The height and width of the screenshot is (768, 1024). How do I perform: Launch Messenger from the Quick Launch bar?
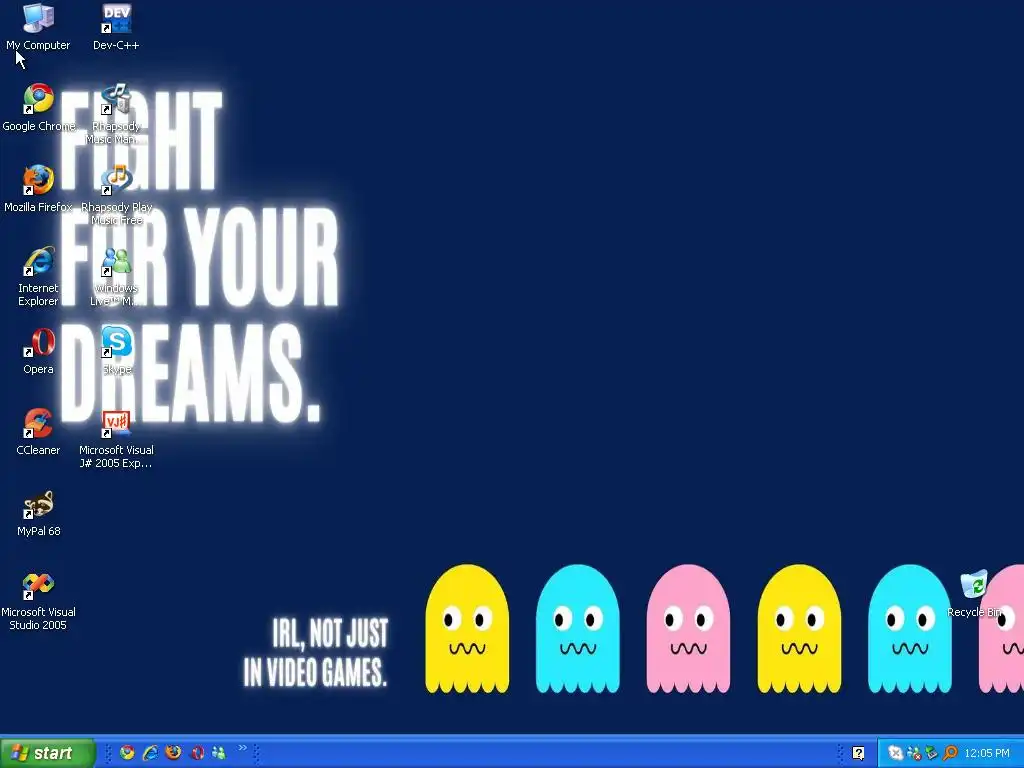(x=219, y=753)
